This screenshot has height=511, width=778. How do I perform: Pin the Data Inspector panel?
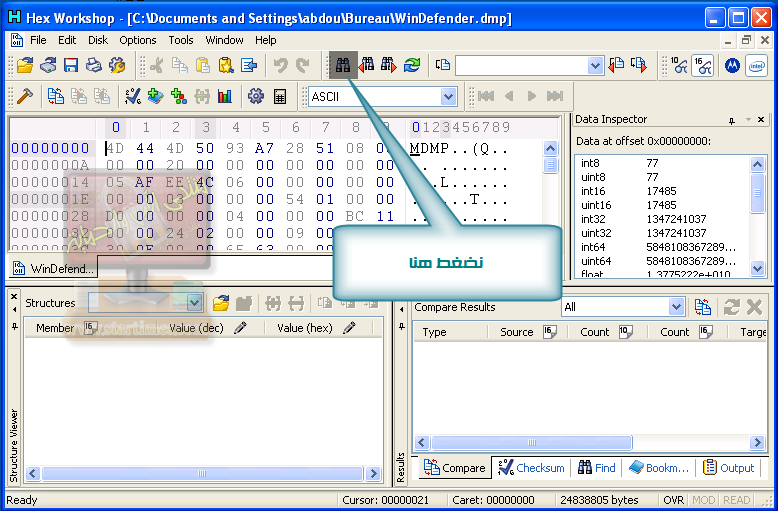tap(732, 120)
